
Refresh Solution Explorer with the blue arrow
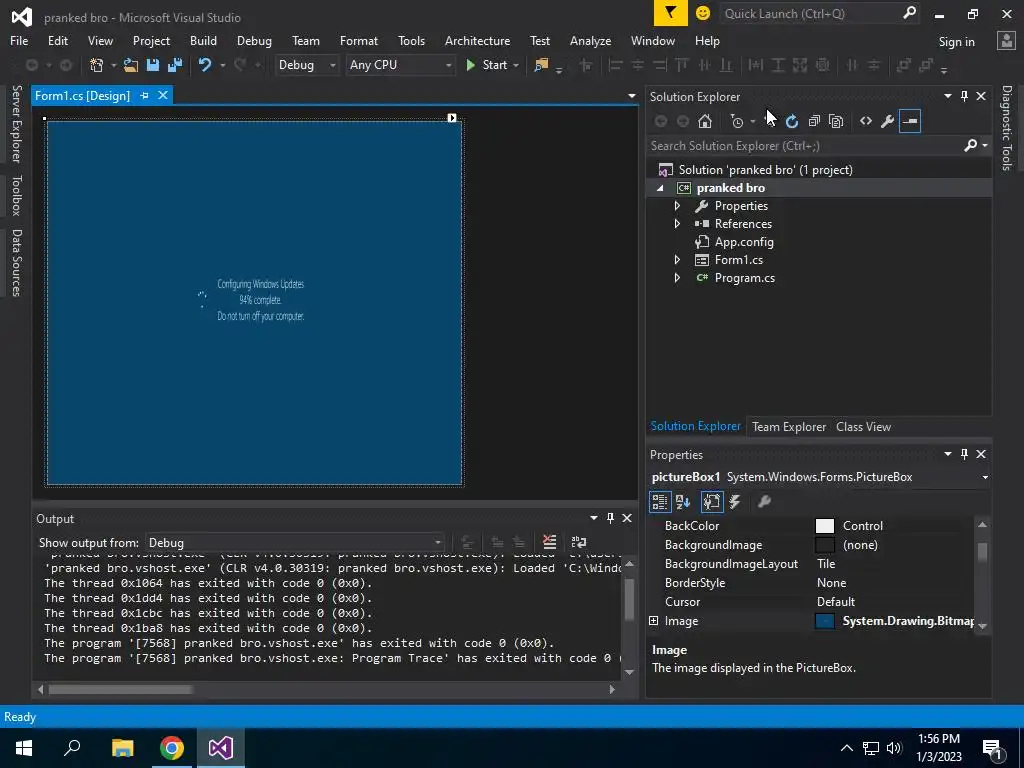(792, 121)
